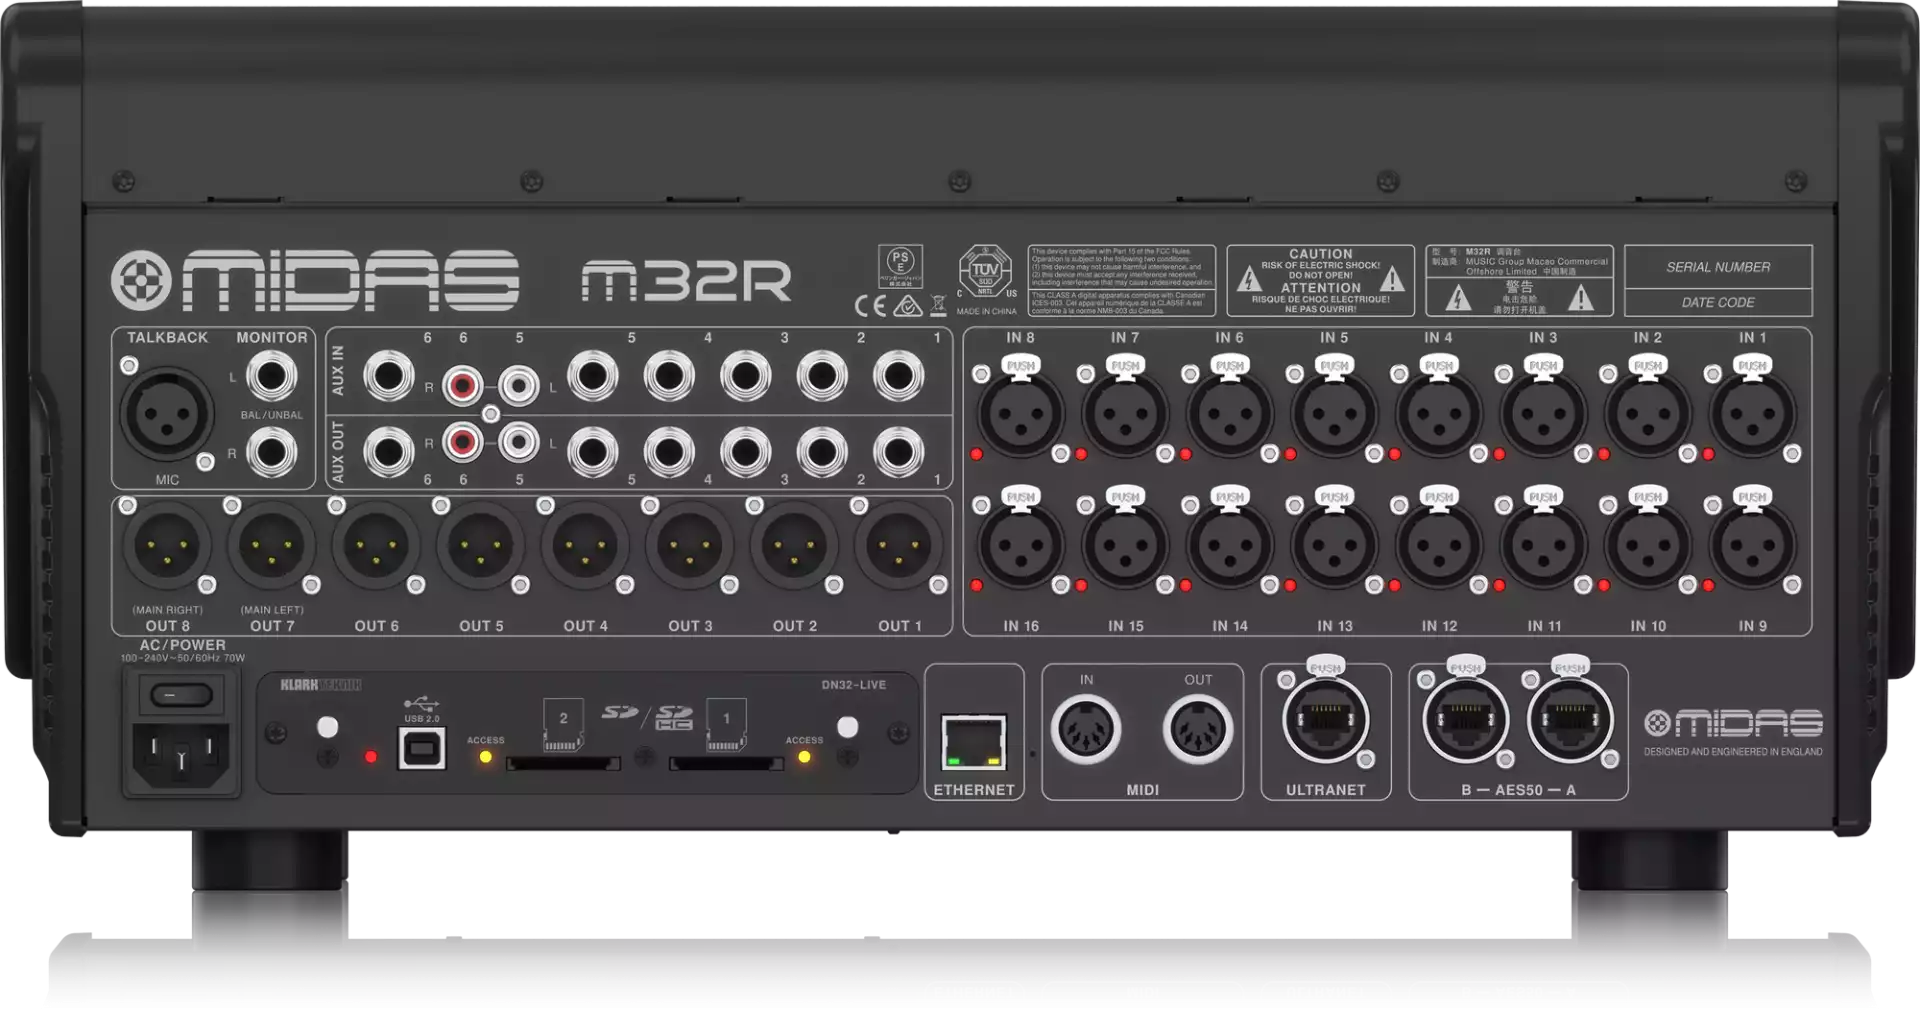This screenshot has width=1920, height=1013.
Task: Click 'DESIGNED AND ENGINEERED IN ENGLAND' text
Action: (x=1733, y=752)
